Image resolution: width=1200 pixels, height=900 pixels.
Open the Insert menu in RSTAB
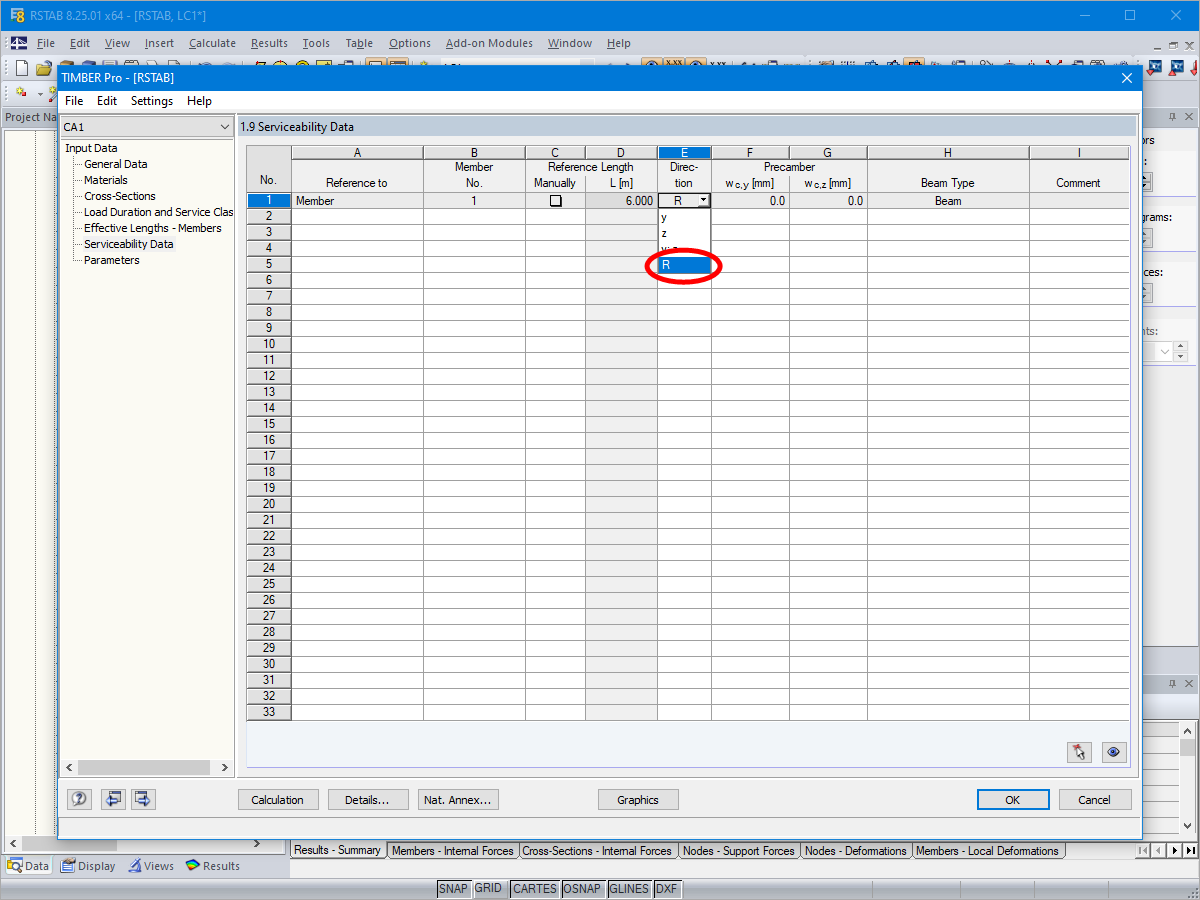[159, 43]
